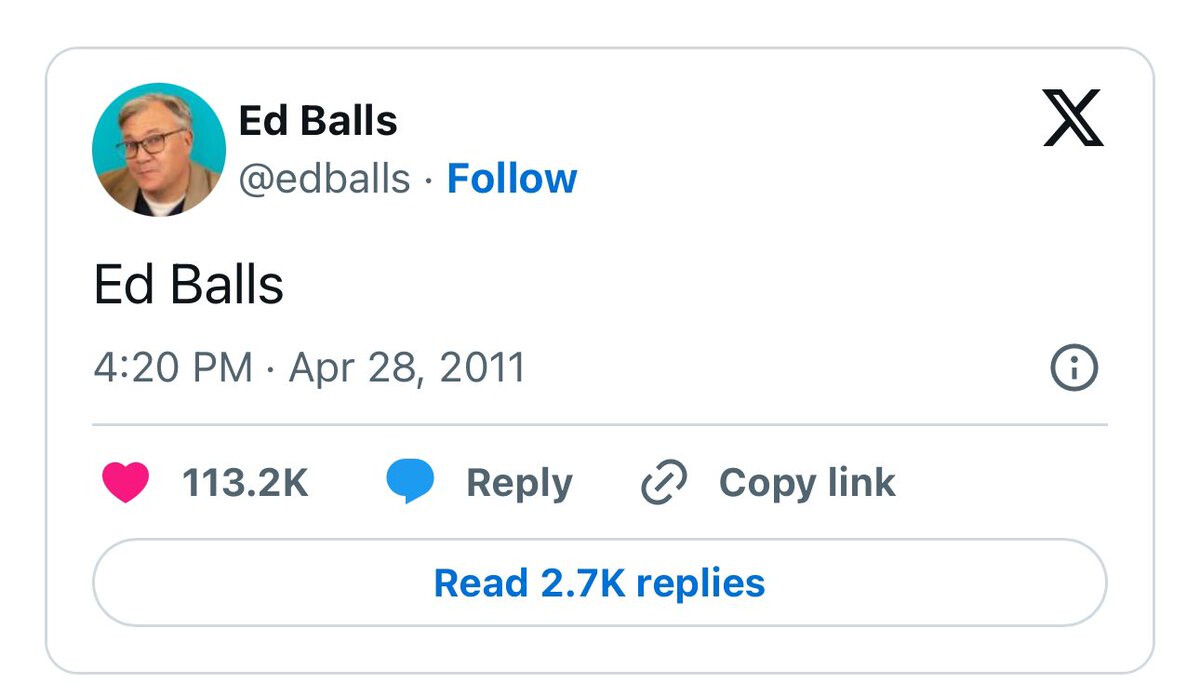Click the Copy link text label
Screen dimensions: 1200x696
click(807, 483)
